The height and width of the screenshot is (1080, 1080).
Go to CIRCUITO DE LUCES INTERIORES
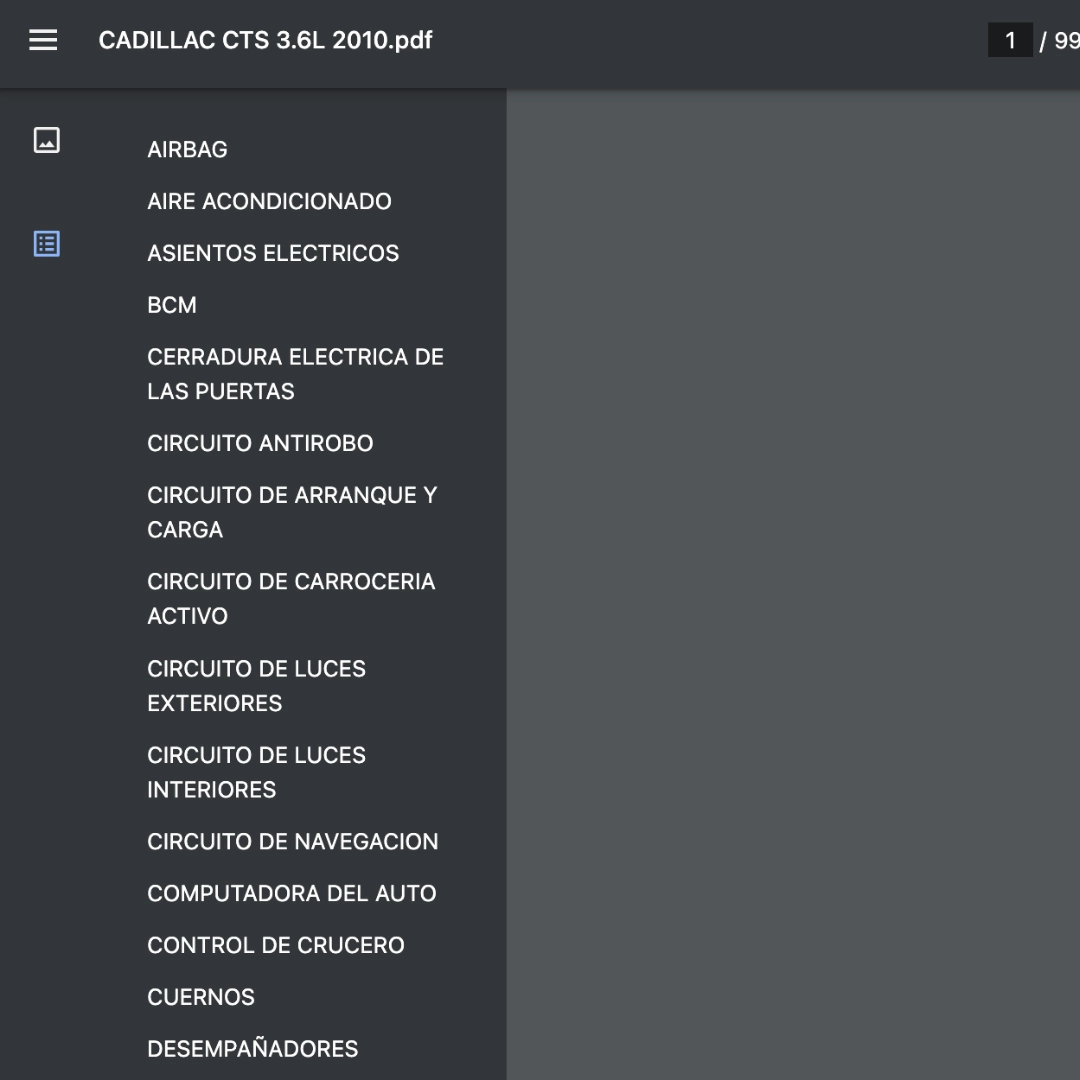[256, 772]
